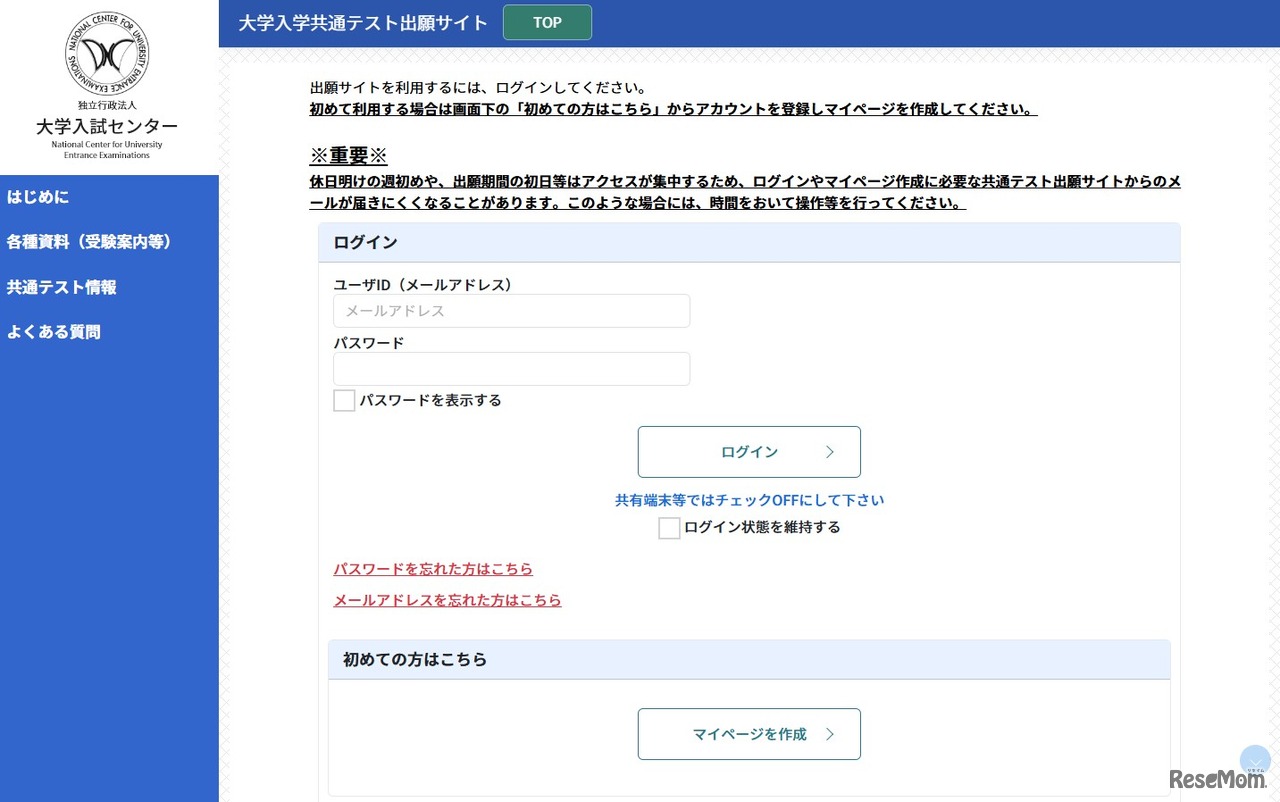Click the 大学入学共通テスト出願サイト header title
1280x802 pixels.
pyautogui.click(x=363, y=23)
